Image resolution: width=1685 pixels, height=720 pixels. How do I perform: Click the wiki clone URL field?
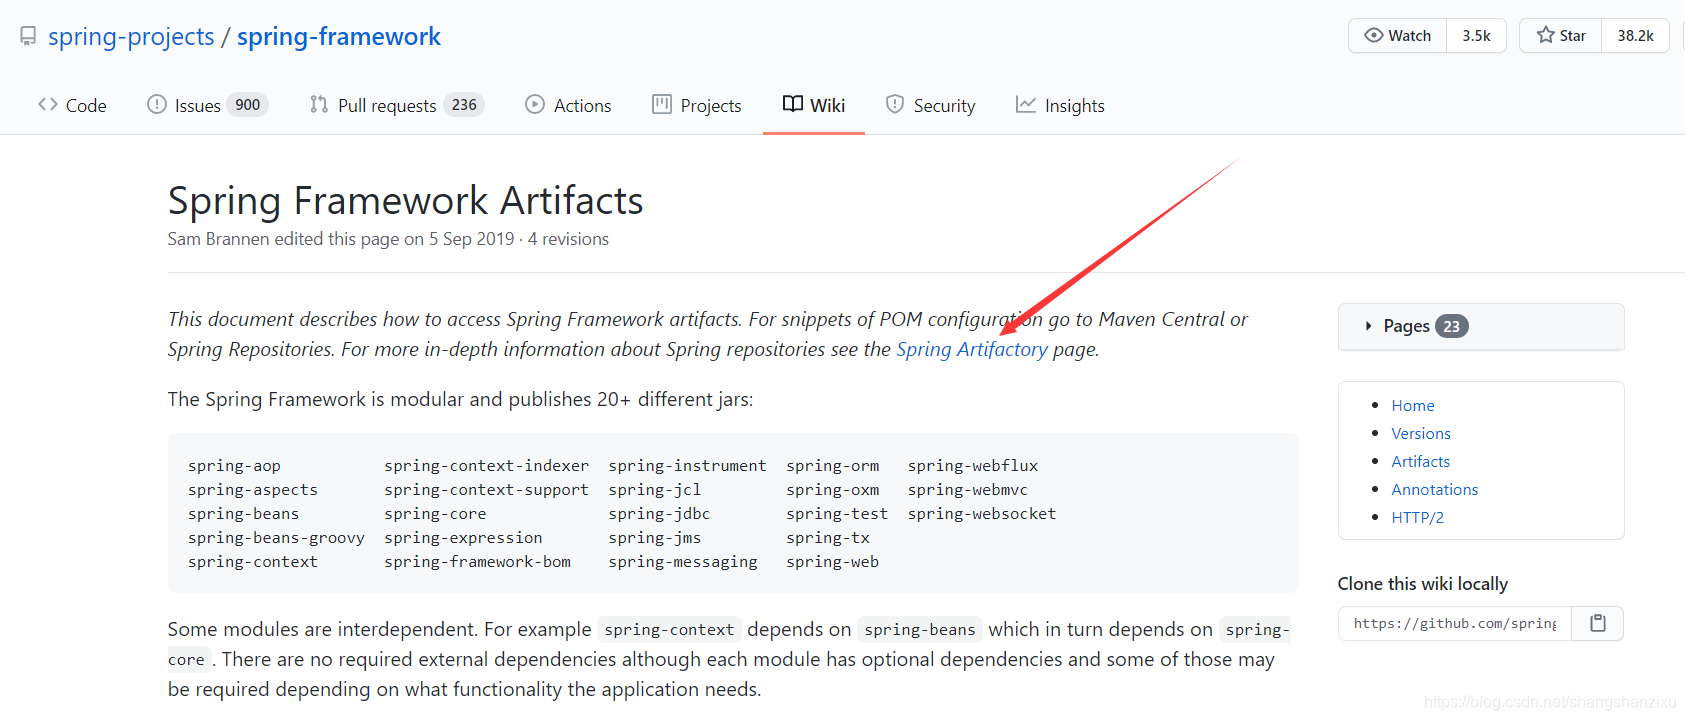click(x=1455, y=623)
